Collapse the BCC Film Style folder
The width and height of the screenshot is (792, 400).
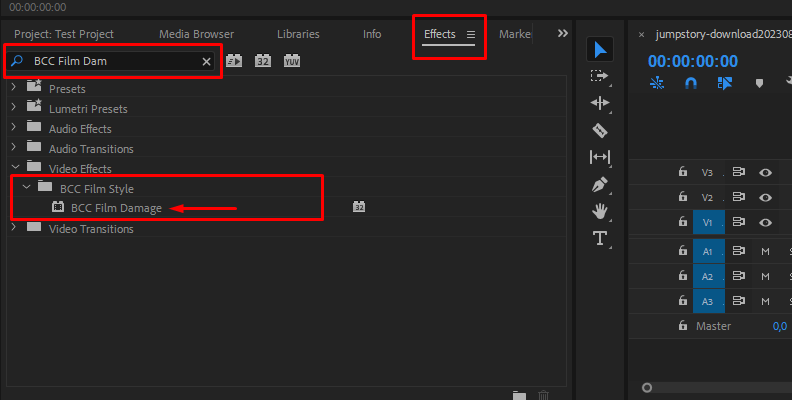tap(27, 187)
